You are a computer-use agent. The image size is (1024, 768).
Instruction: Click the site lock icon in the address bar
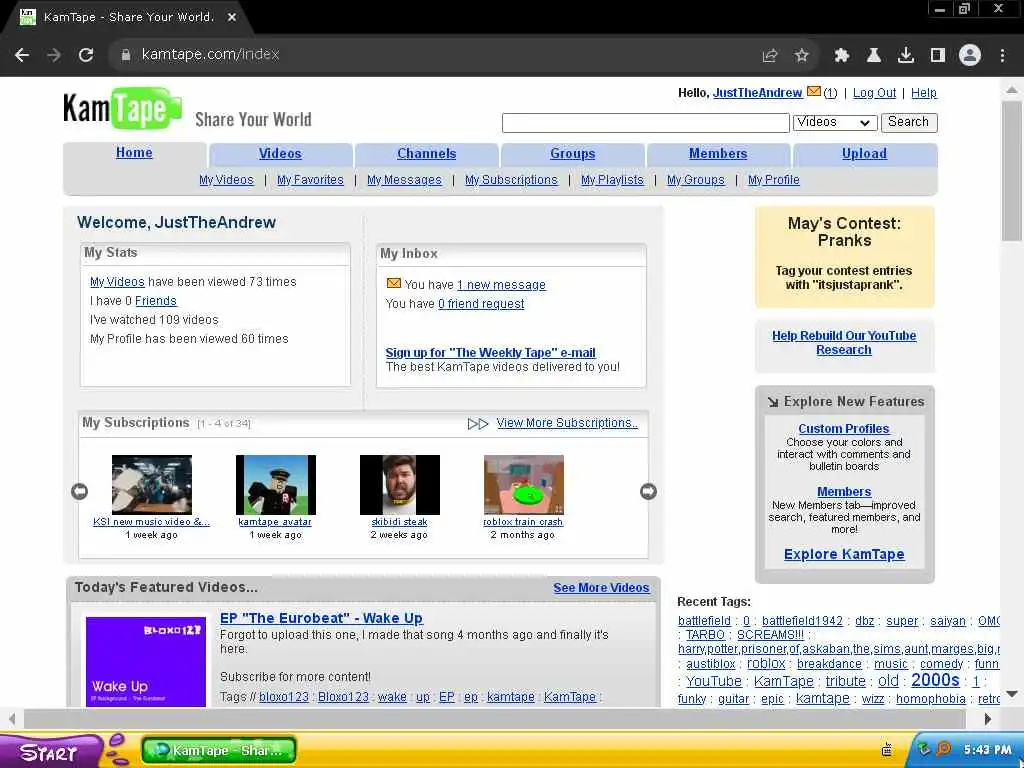[x=126, y=56]
